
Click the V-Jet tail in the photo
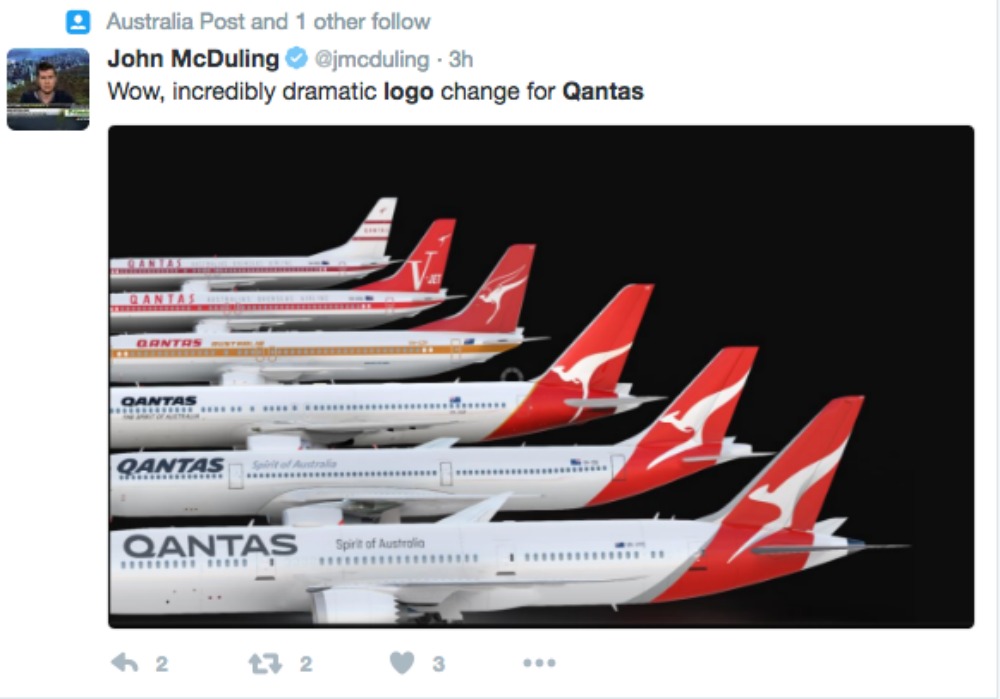(x=422, y=256)
